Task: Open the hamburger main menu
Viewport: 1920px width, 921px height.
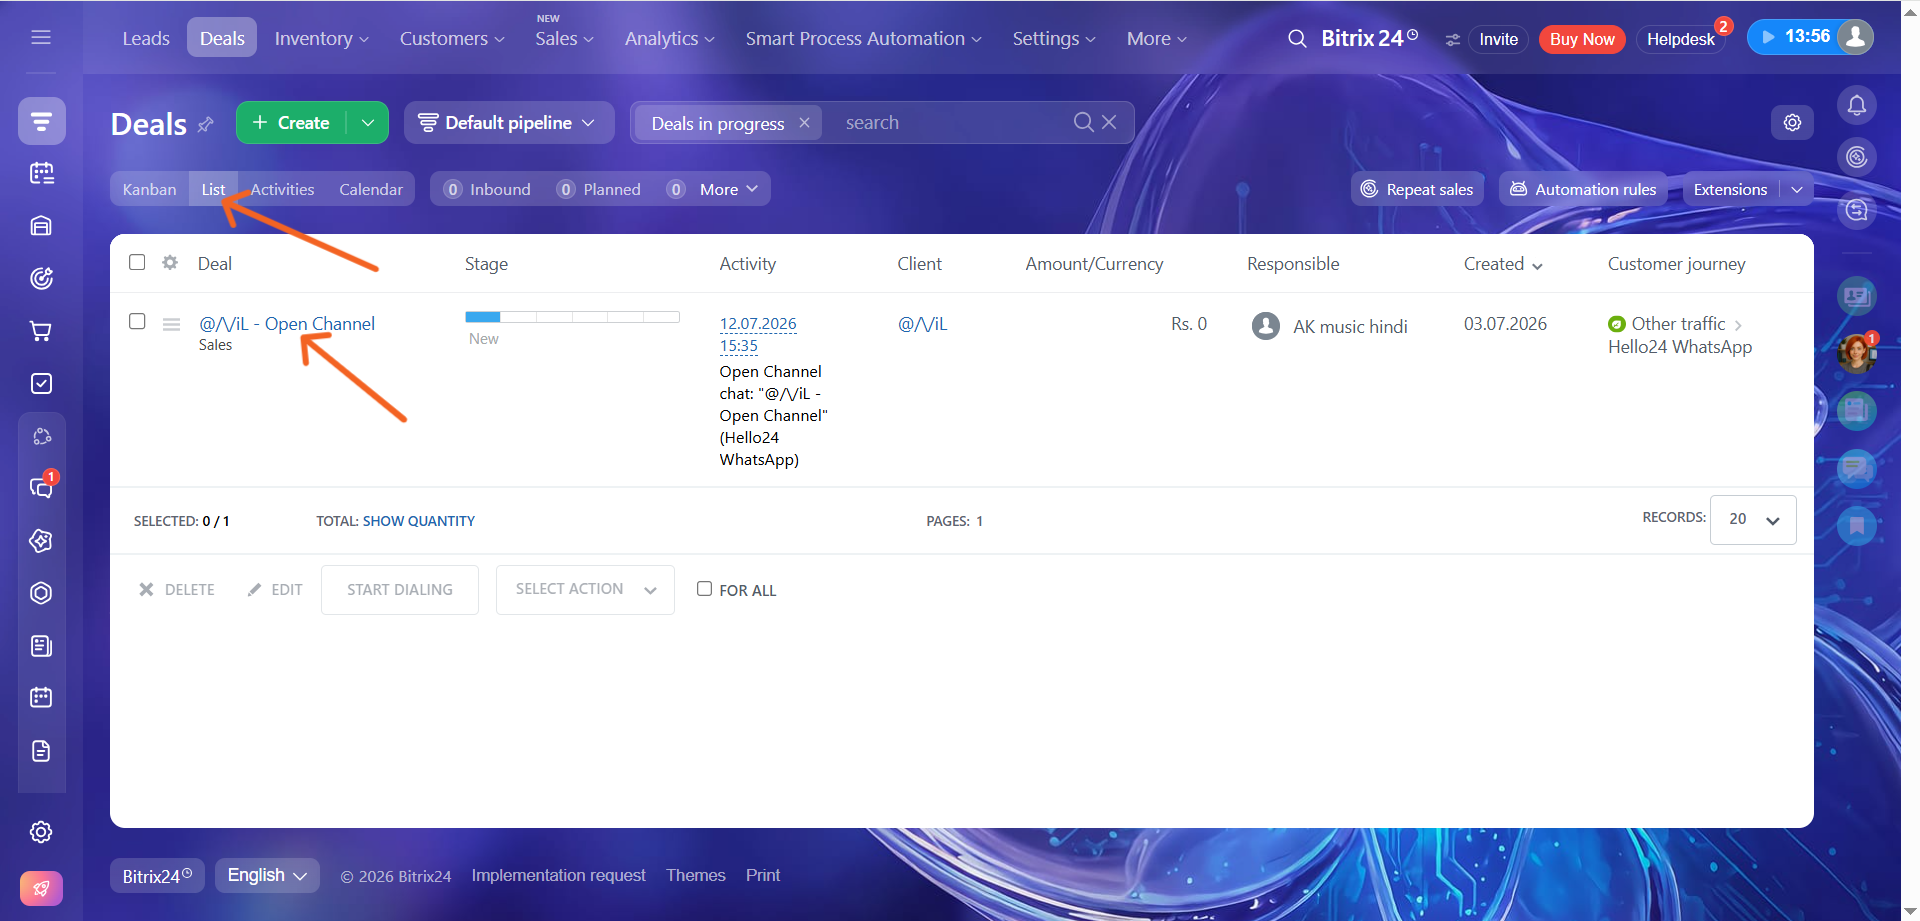Action: (41, 37)
